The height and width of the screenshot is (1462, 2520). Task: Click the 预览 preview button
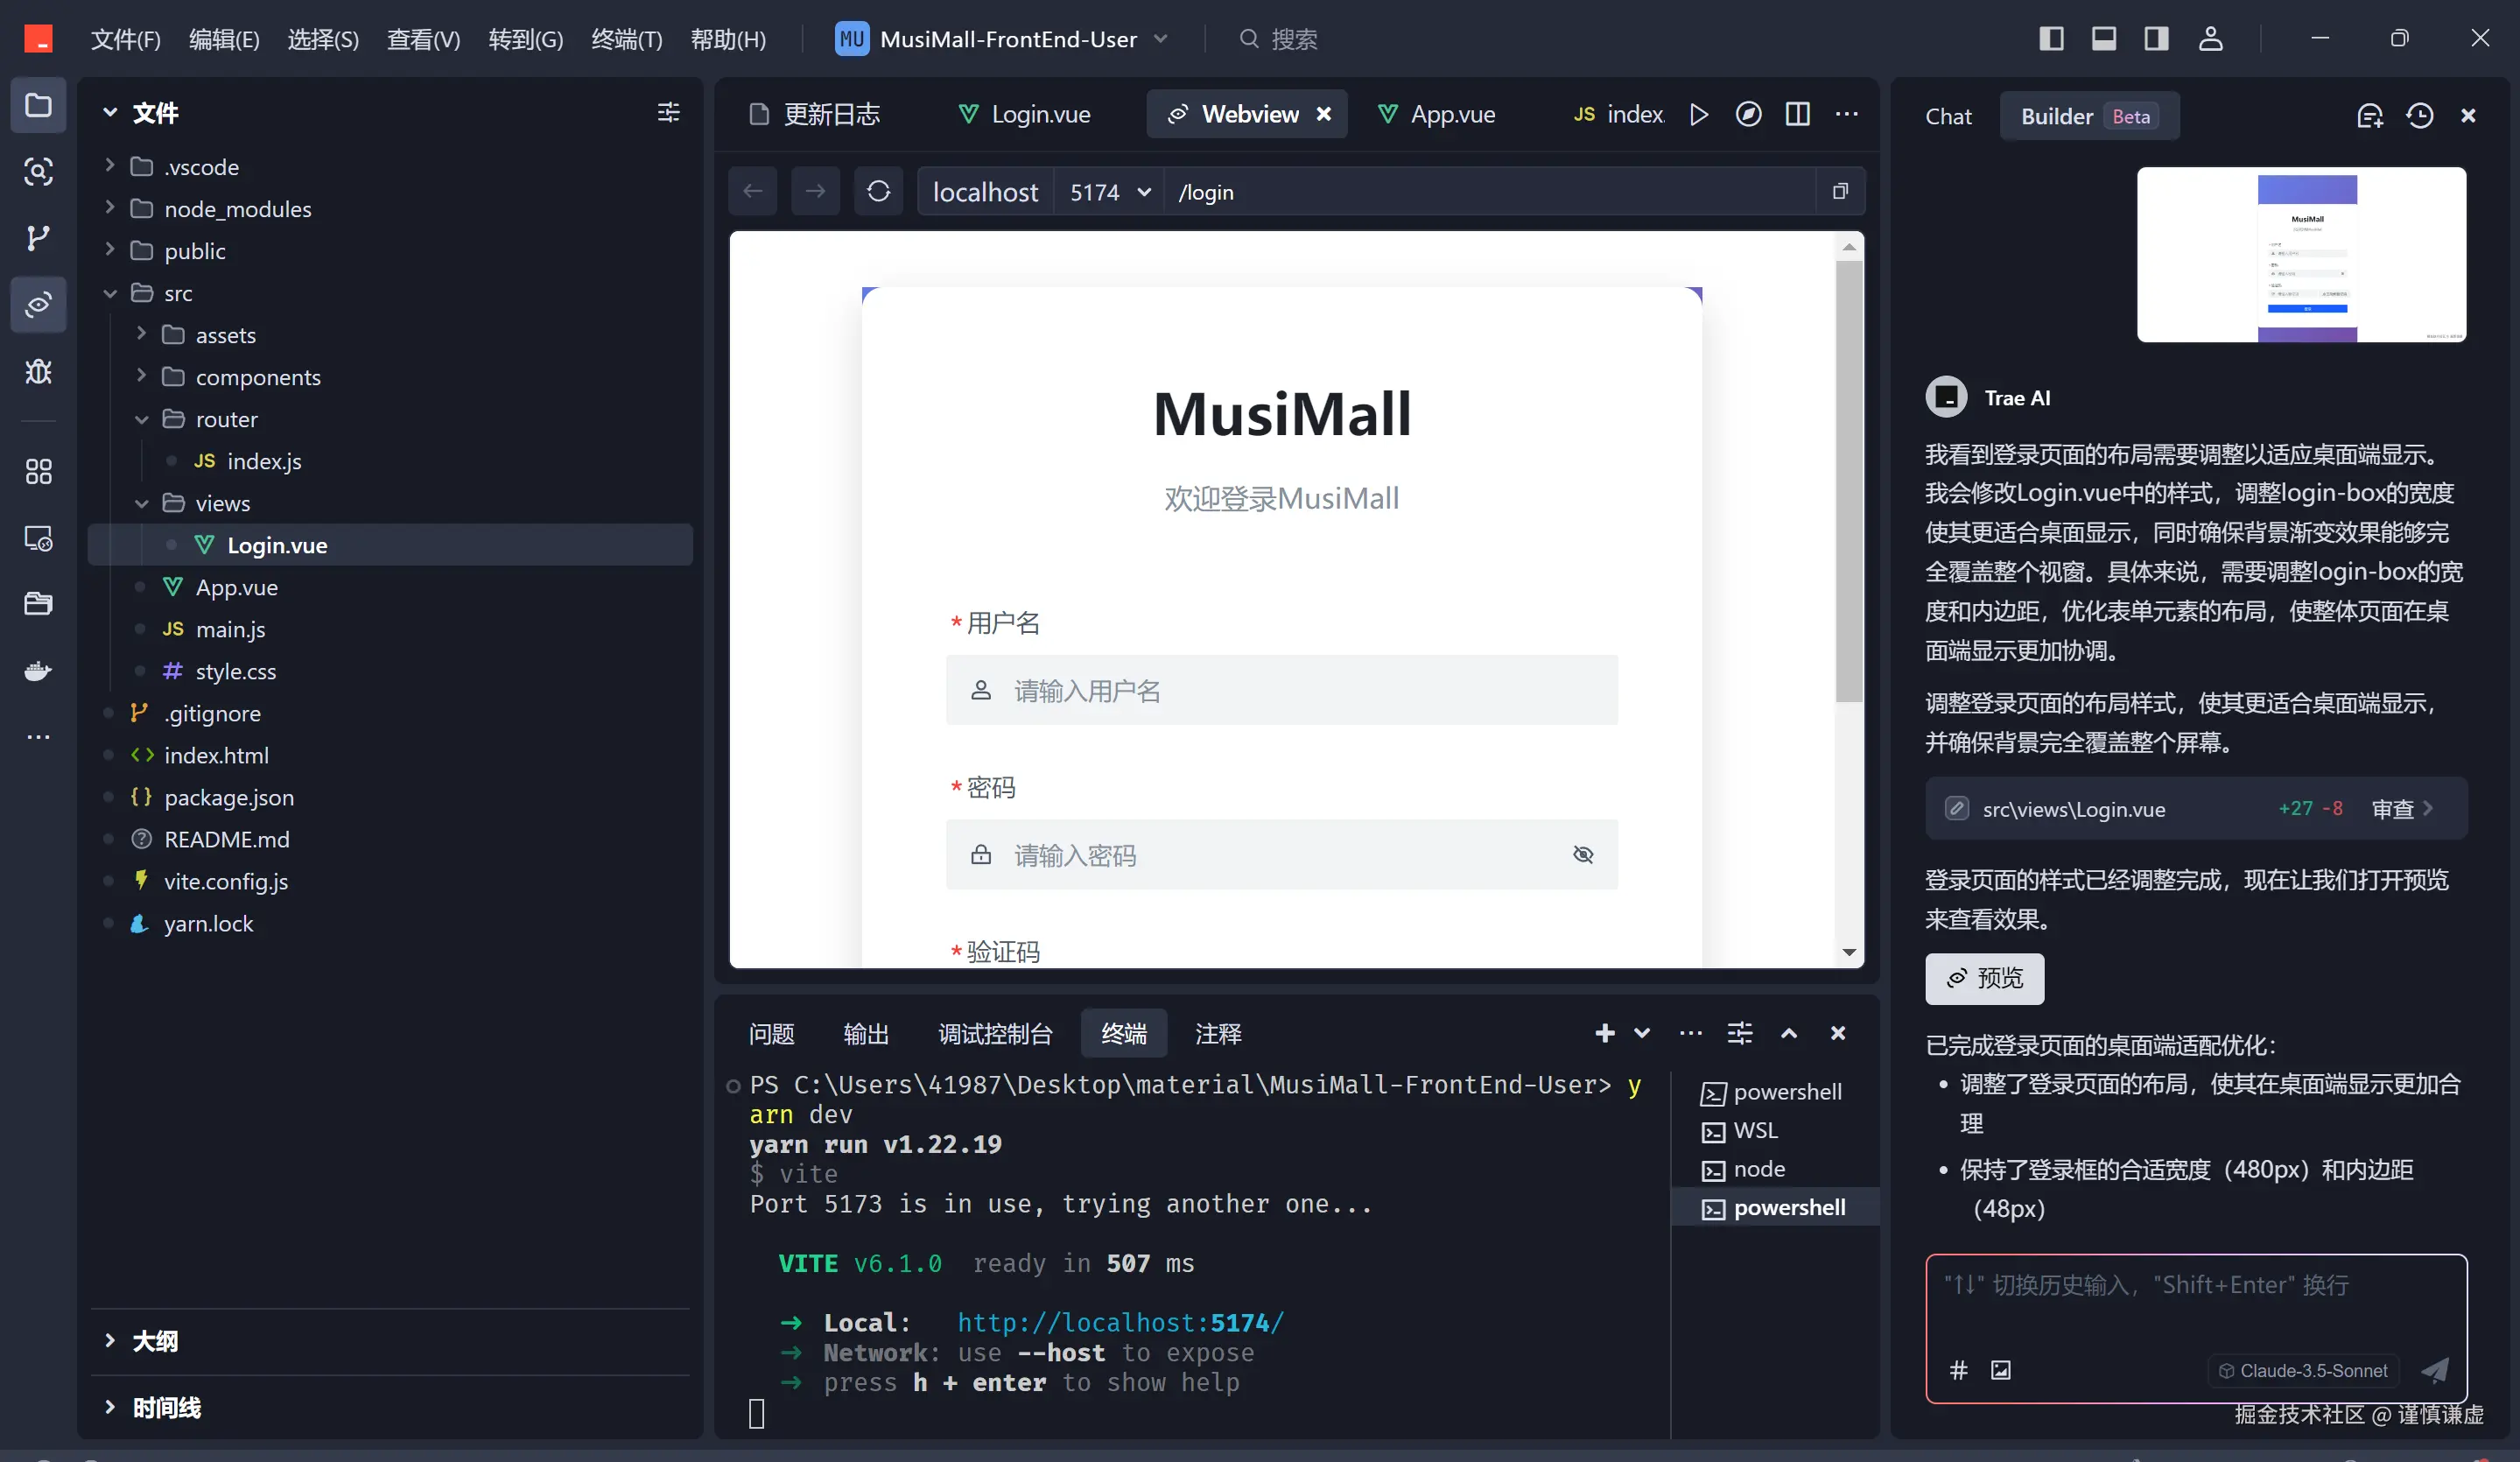click(x=1984, y=978)
